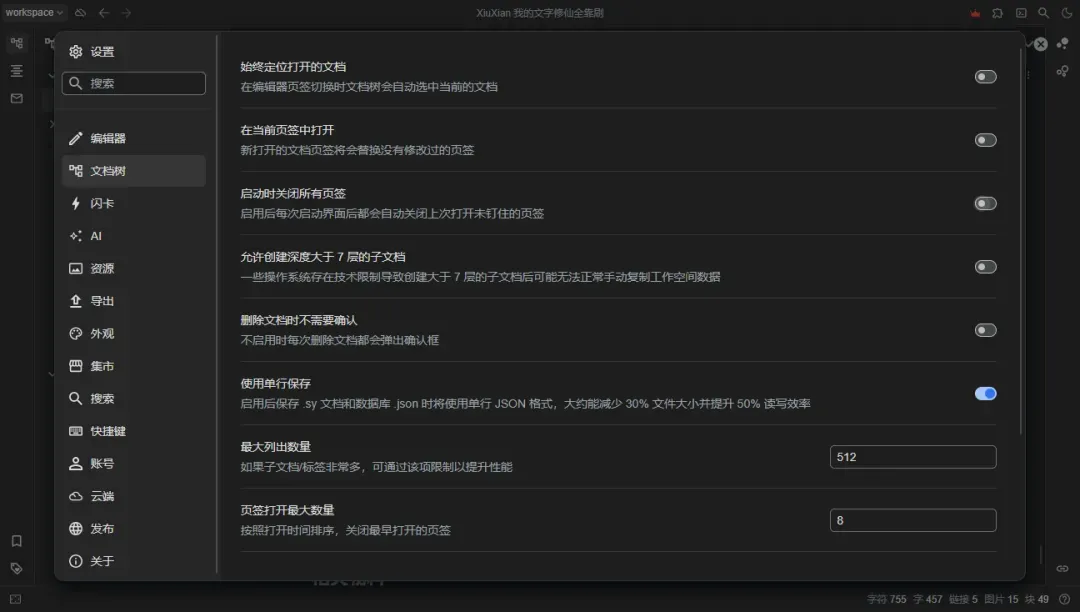Open the 资源 settings section
This screenshot has height=612, width=1080.
[134, 268]
